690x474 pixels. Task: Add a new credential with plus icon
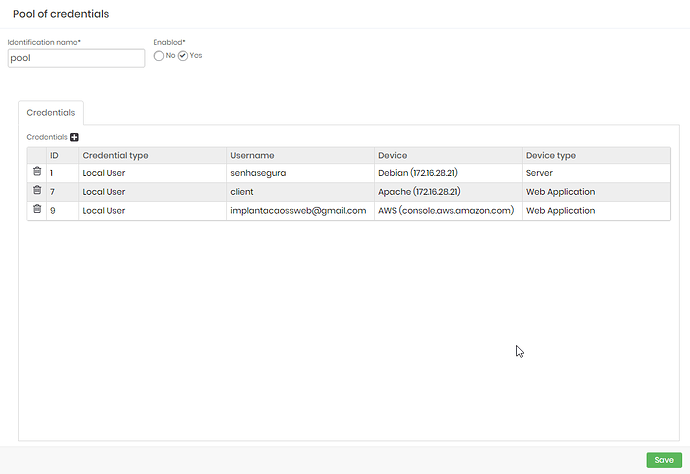tap(74, 137)
